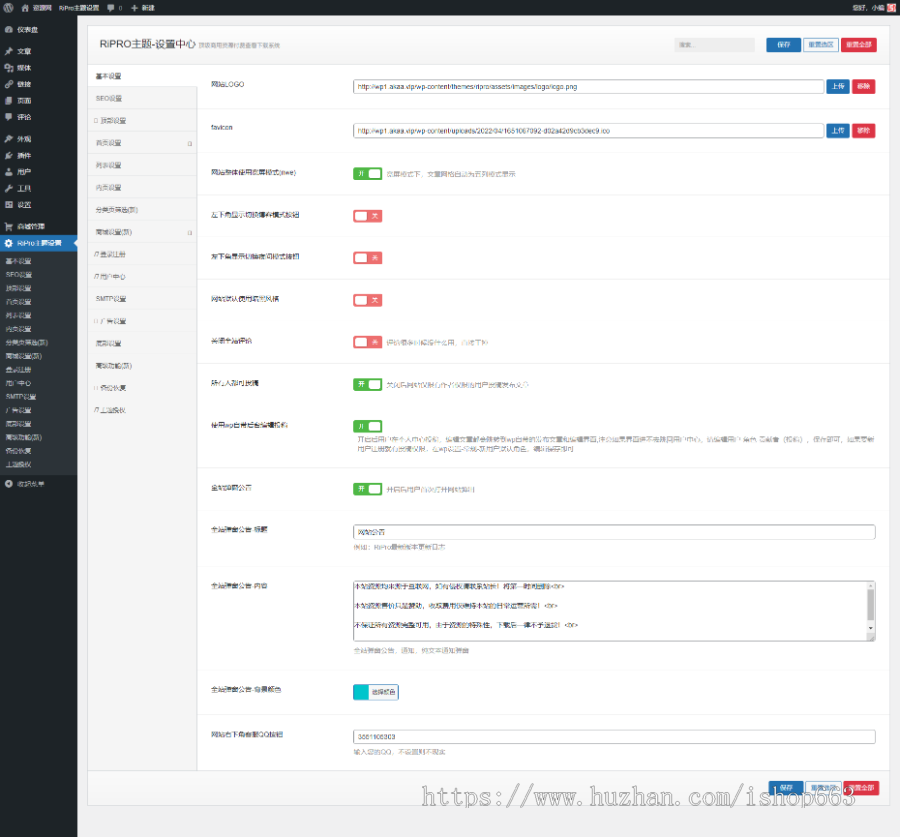900x837 pixels.
Task: Click the plus 新建 icon in admin bar
Action: pyautogui.click(x=135, y=7)
